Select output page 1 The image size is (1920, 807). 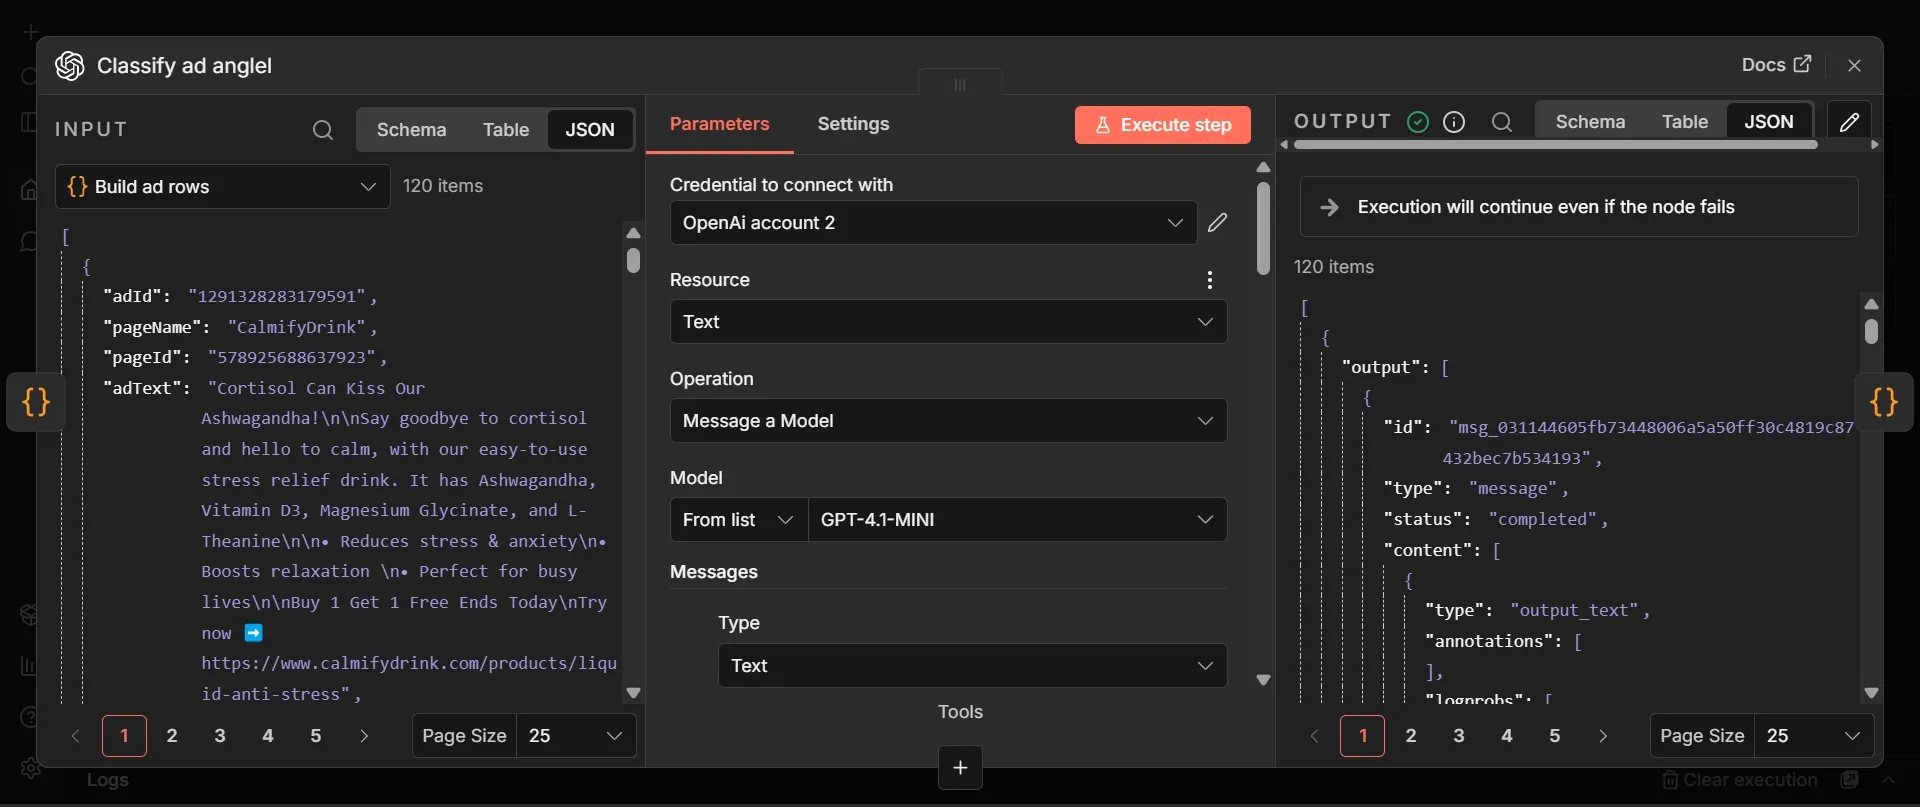coord(1363,736)
